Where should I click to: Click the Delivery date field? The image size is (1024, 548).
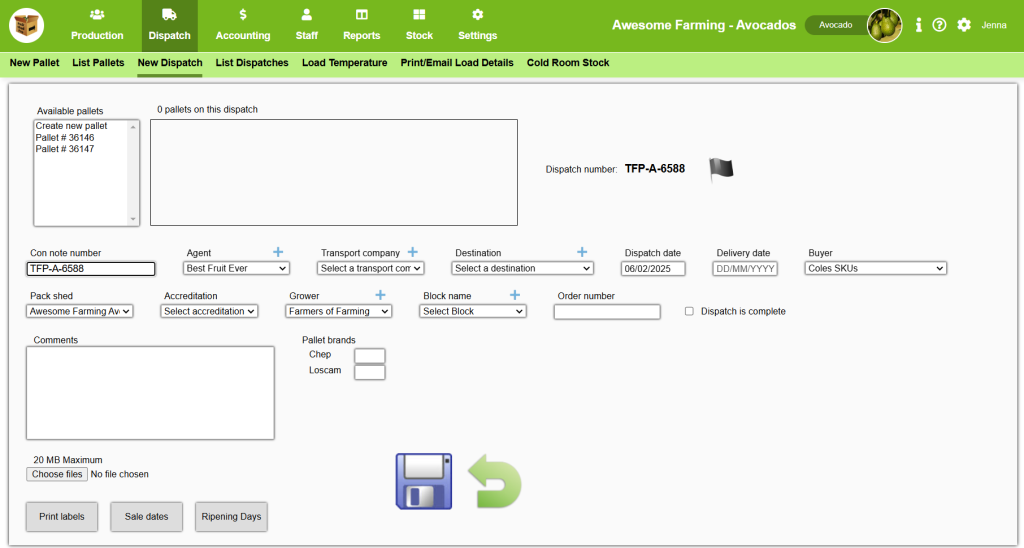coord(745,268)
